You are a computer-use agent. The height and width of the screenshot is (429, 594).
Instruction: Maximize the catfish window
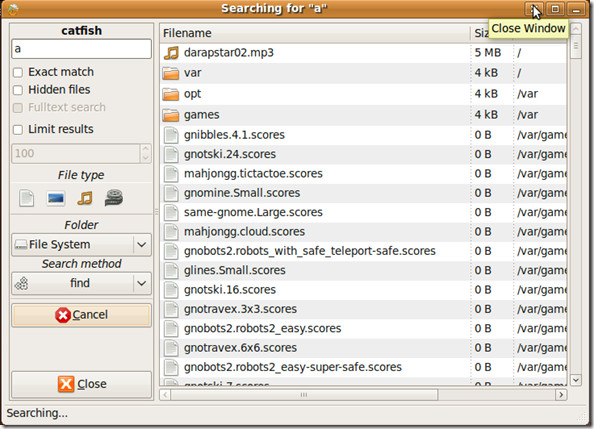(x=555, y=9)
